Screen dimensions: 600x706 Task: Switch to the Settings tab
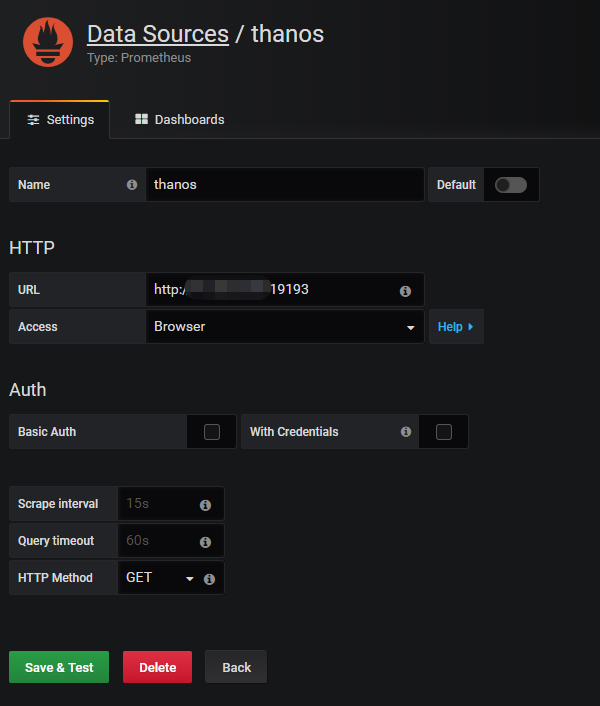pyautogui.click(x=59, y=120)
